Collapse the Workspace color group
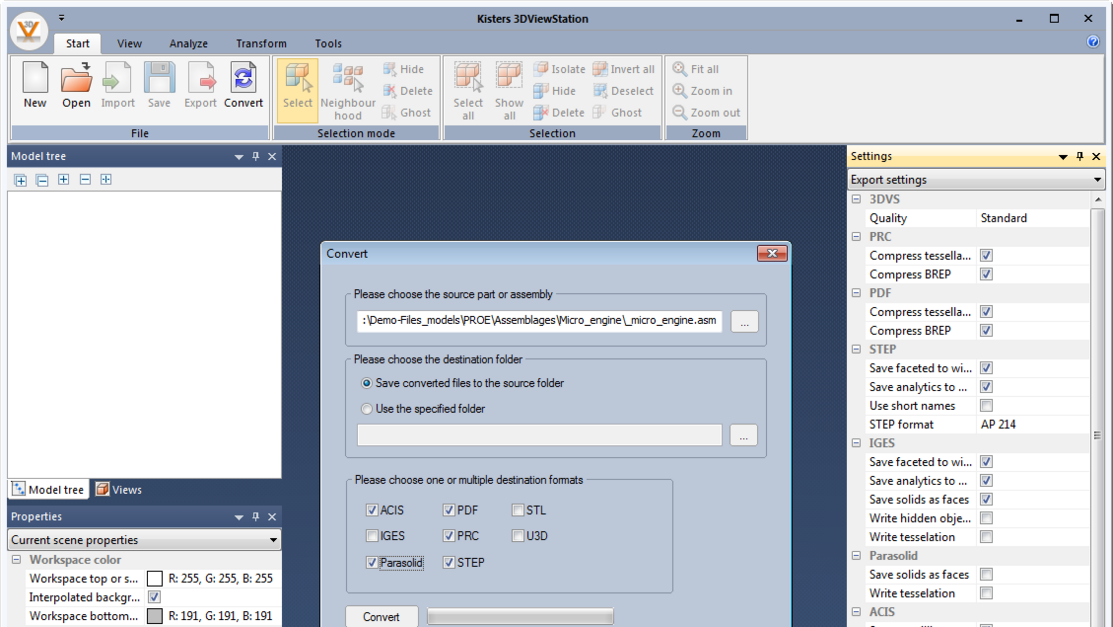The width and height of the screenshot is (1113, 627). click(16, 560)
